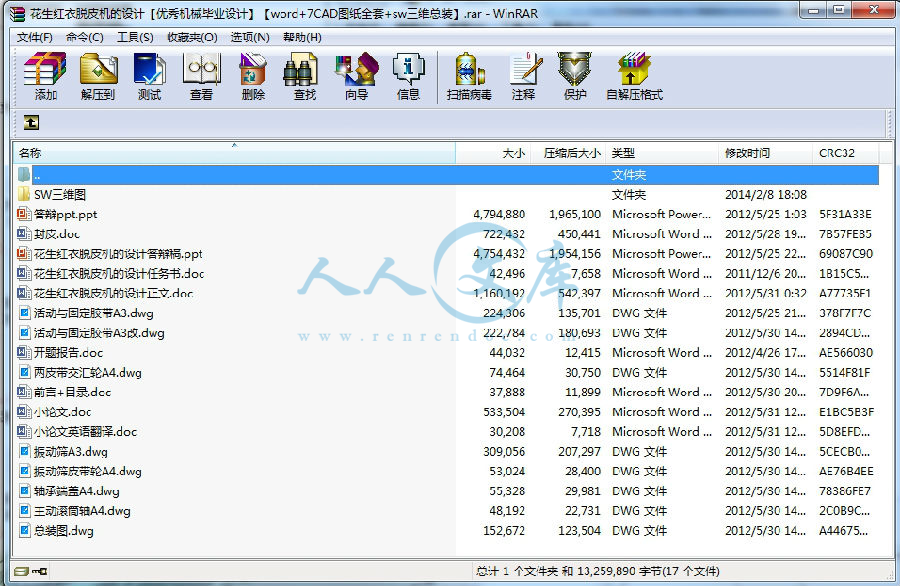Sort by Packed size (压缩后大小) header
This screenshot has width=900, height=586.
coord(568,153)
